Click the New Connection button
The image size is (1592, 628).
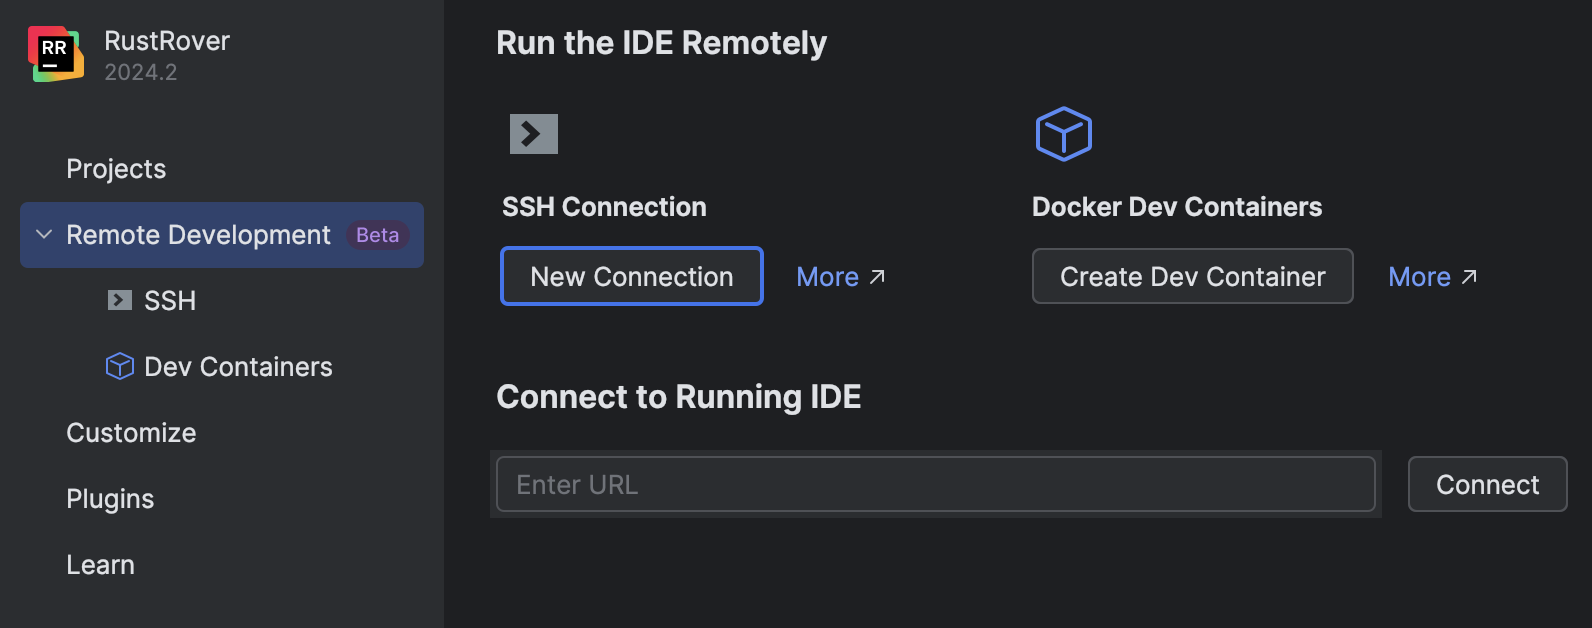pyautogui.click(x=631, y=276)
